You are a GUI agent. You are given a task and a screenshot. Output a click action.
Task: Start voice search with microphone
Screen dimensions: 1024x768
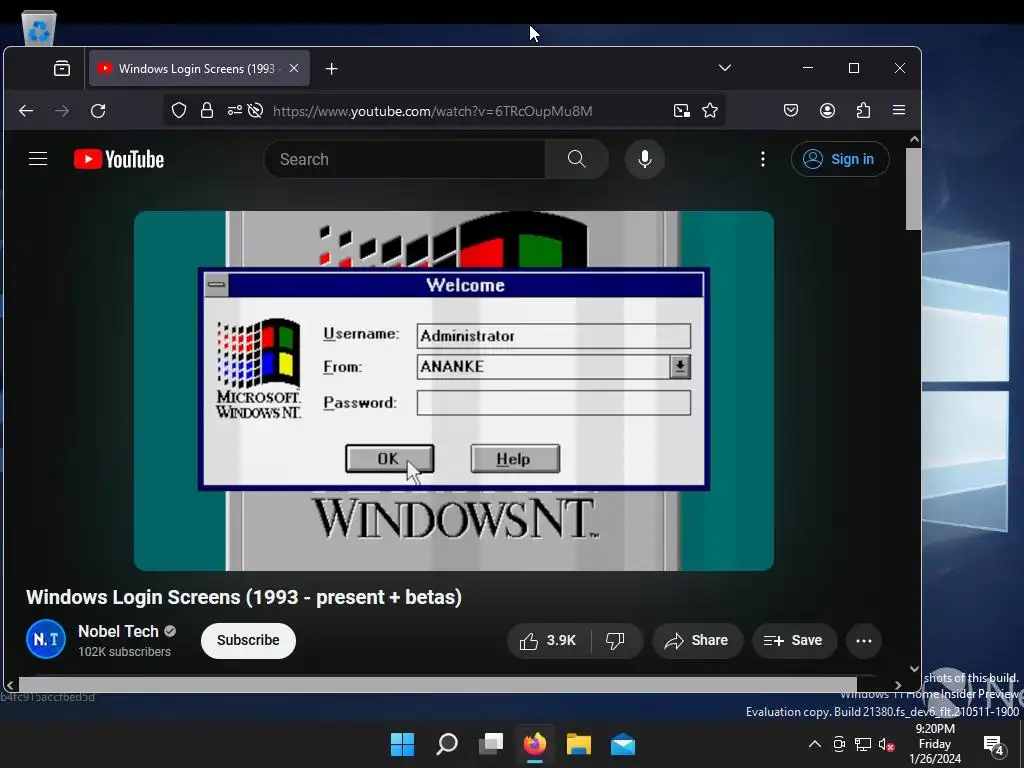coord(645,159)
